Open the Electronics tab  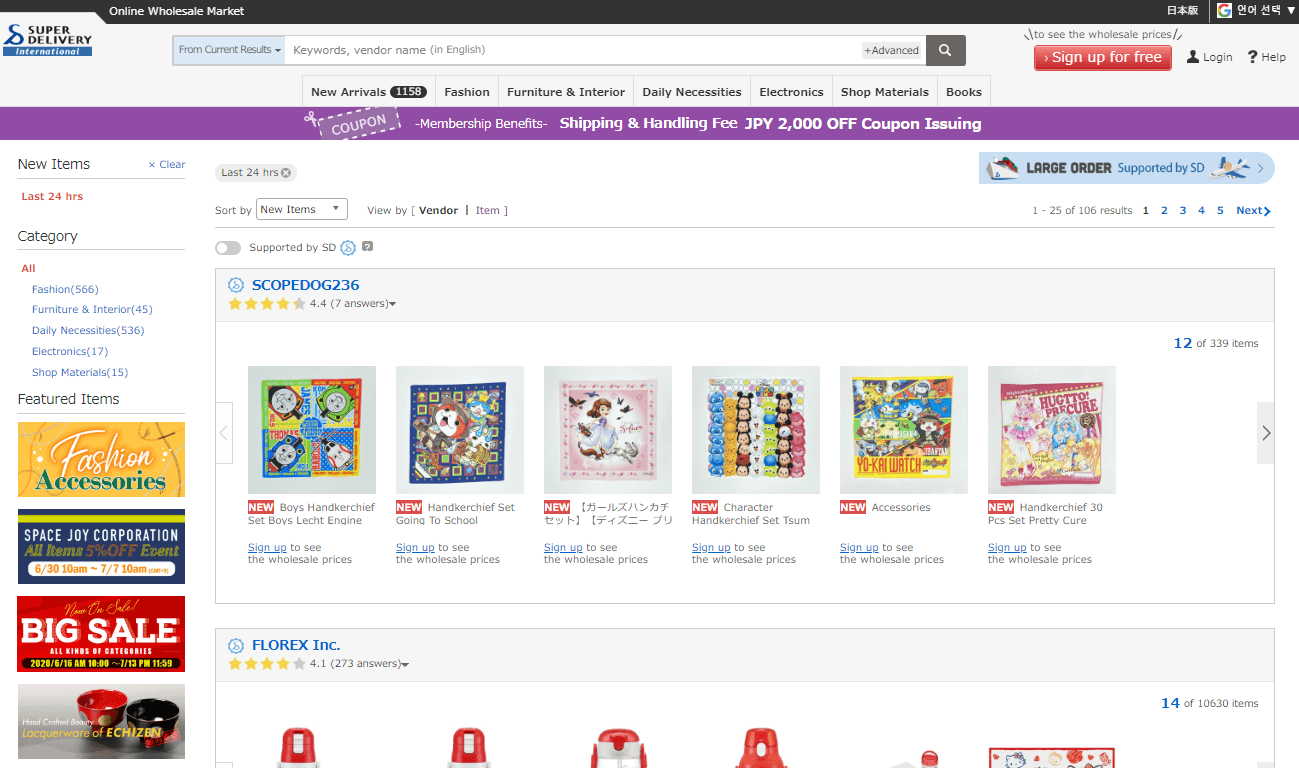click(x=791, y=91)
